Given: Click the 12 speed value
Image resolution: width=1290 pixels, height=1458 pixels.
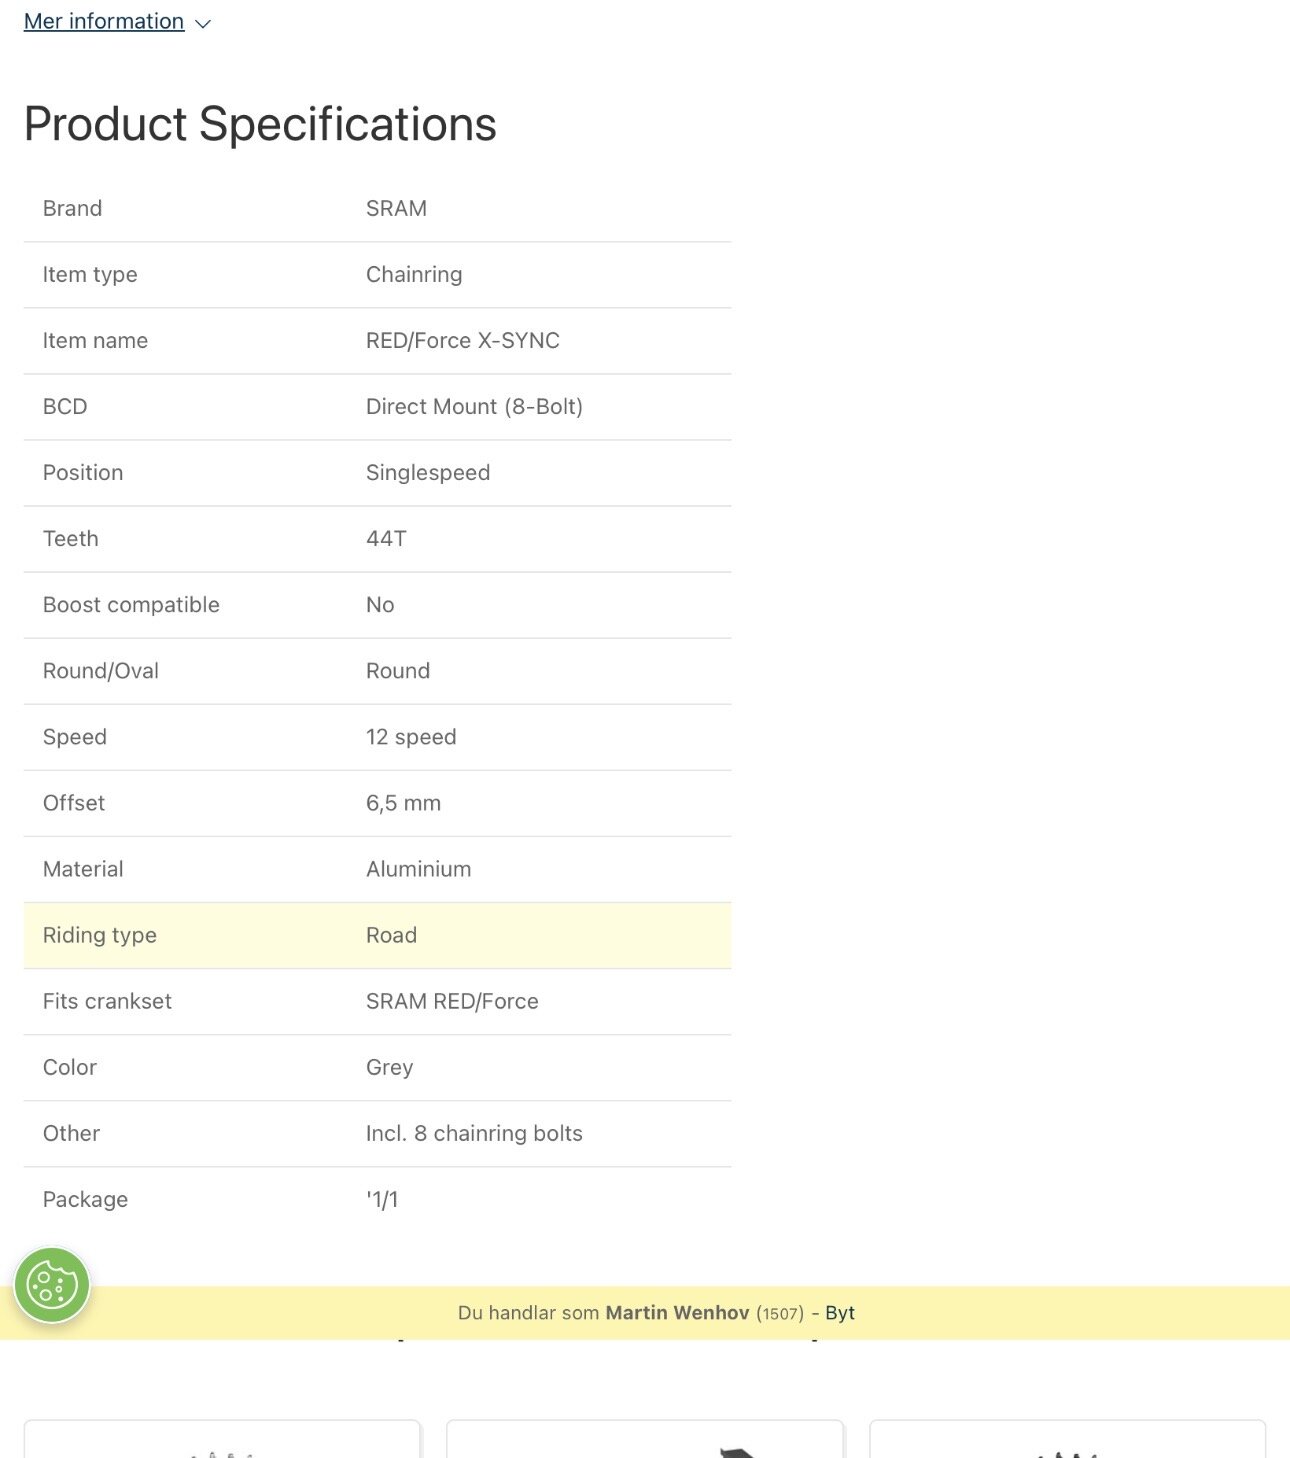Looking at the screenshot, I should pos(411,737).
